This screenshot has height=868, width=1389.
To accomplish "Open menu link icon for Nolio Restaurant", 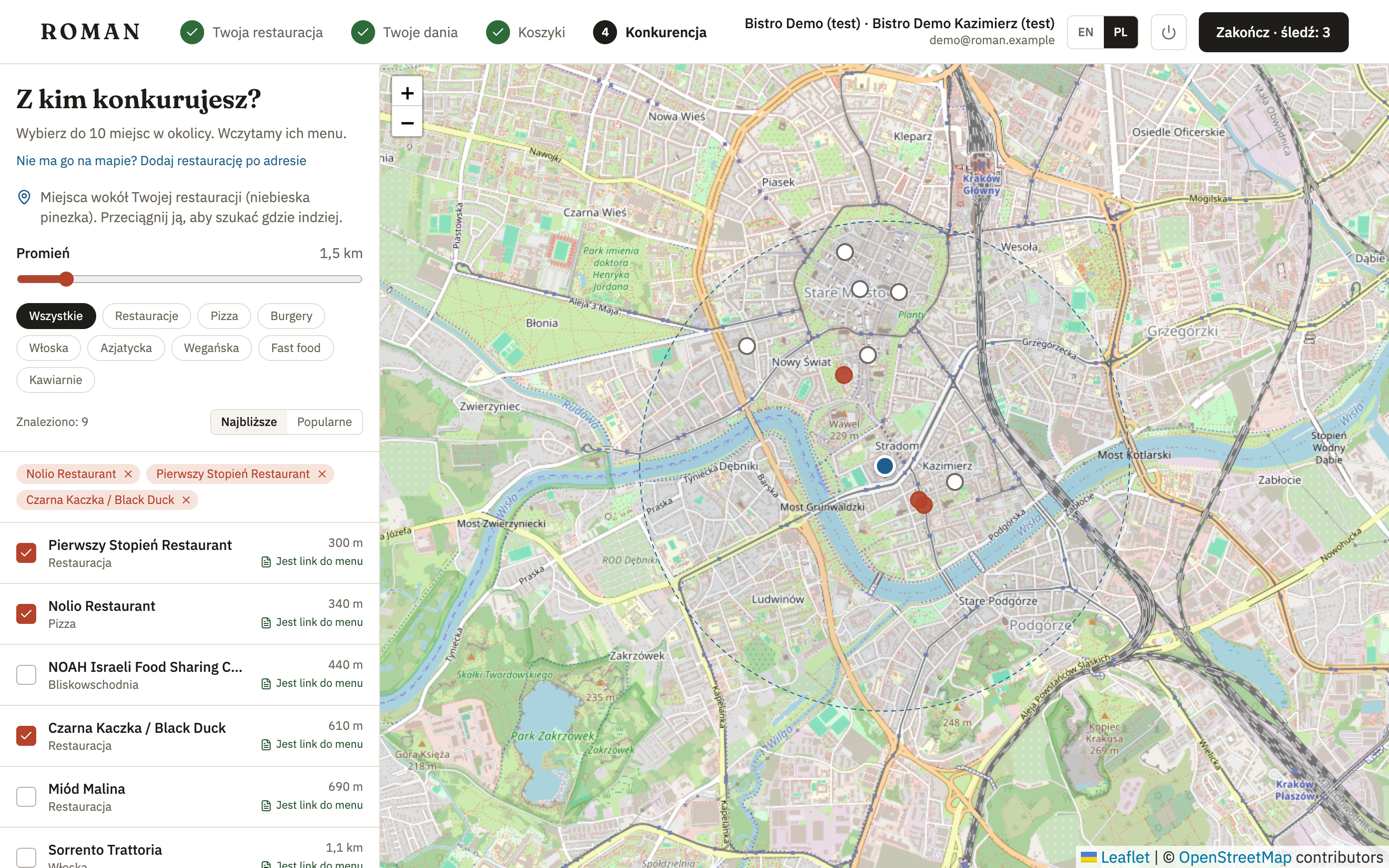I will coord(266,623).
